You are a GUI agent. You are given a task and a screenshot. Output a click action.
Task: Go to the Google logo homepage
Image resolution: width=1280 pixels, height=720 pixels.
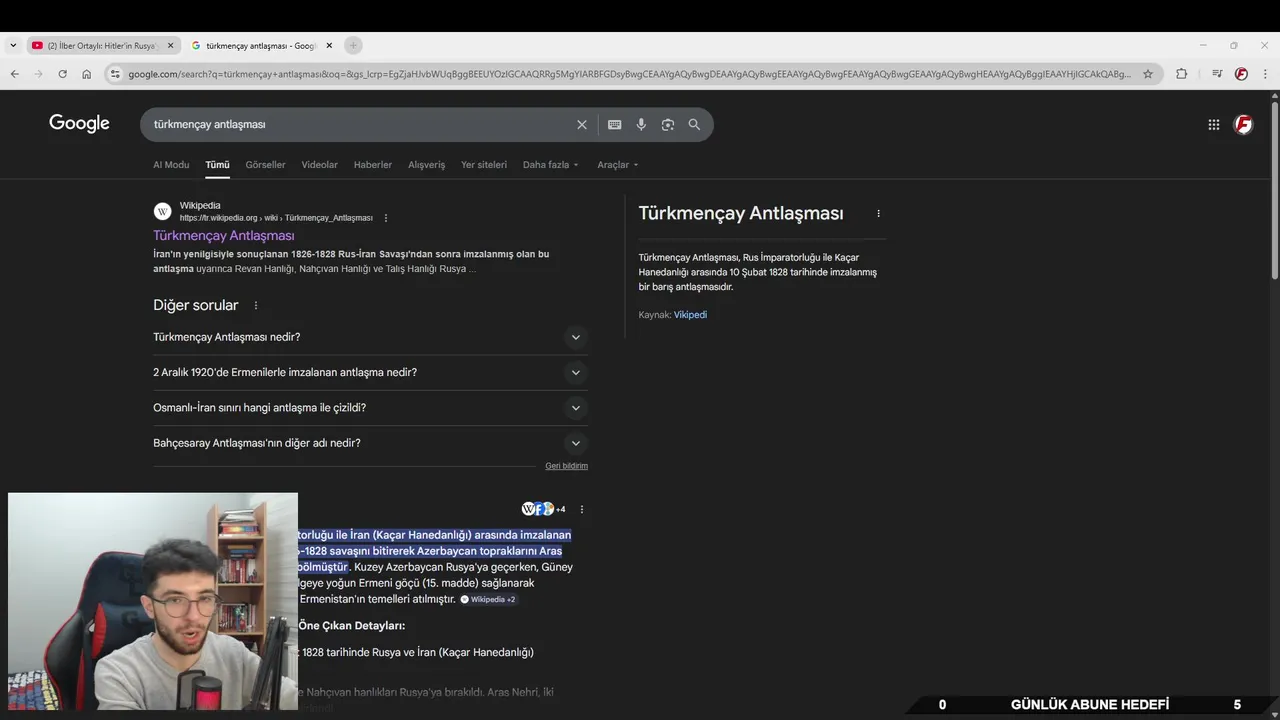[79, 124]
